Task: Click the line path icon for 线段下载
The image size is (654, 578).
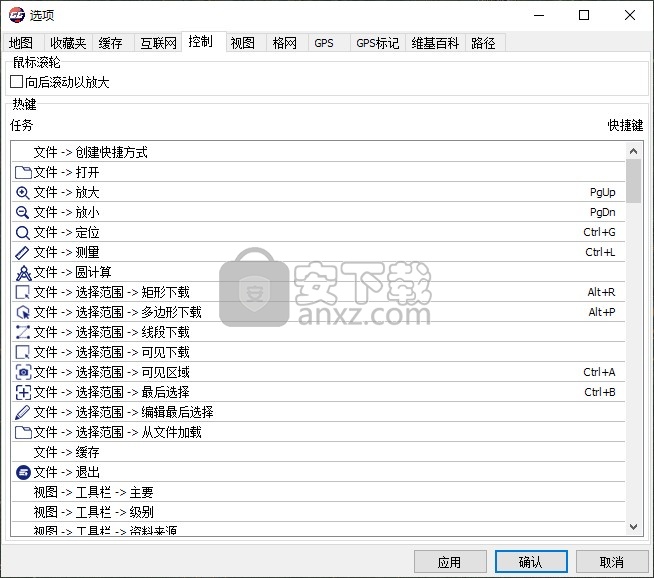Action: coord(23,332)
